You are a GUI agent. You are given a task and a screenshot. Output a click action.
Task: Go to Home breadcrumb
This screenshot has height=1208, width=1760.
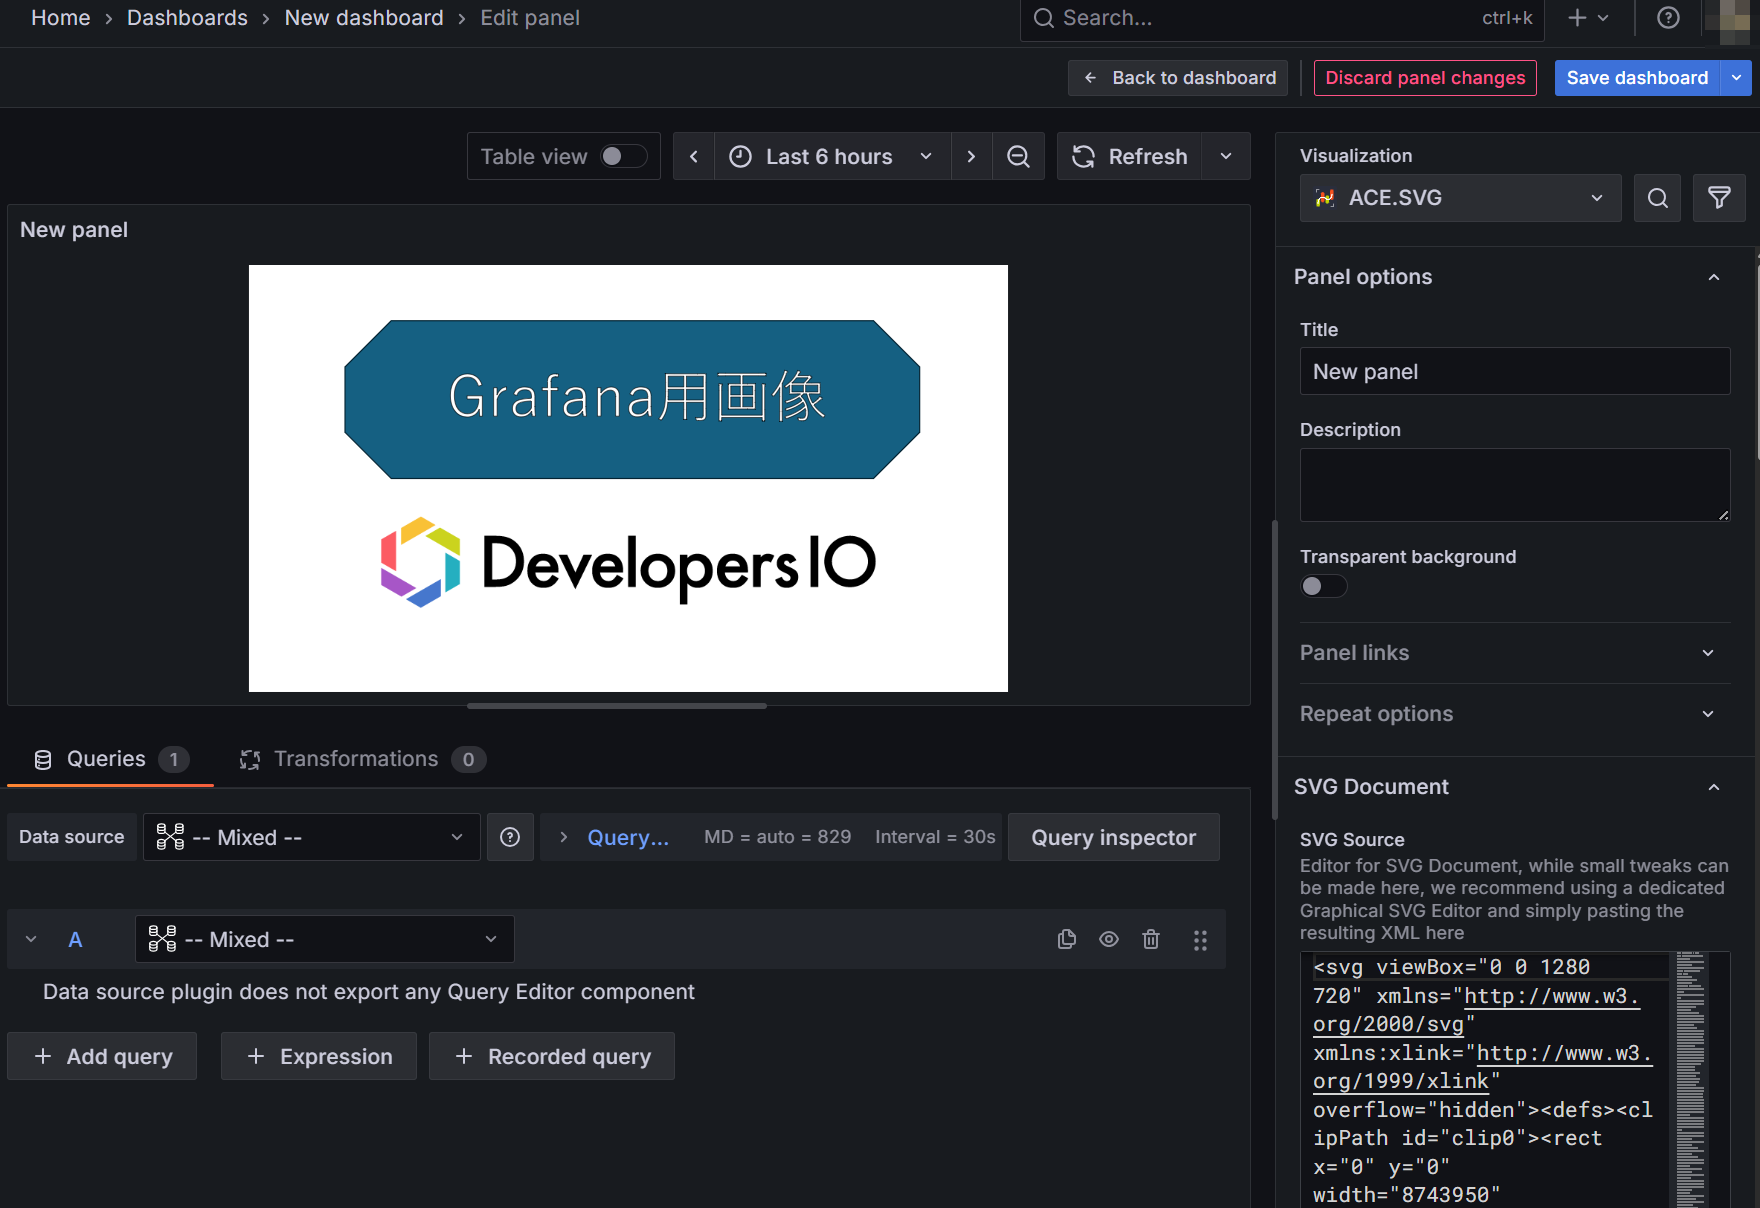tap(60, 18)
